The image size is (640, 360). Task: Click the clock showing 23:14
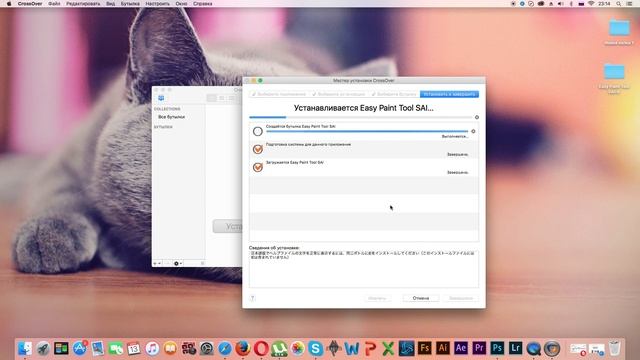604,4
